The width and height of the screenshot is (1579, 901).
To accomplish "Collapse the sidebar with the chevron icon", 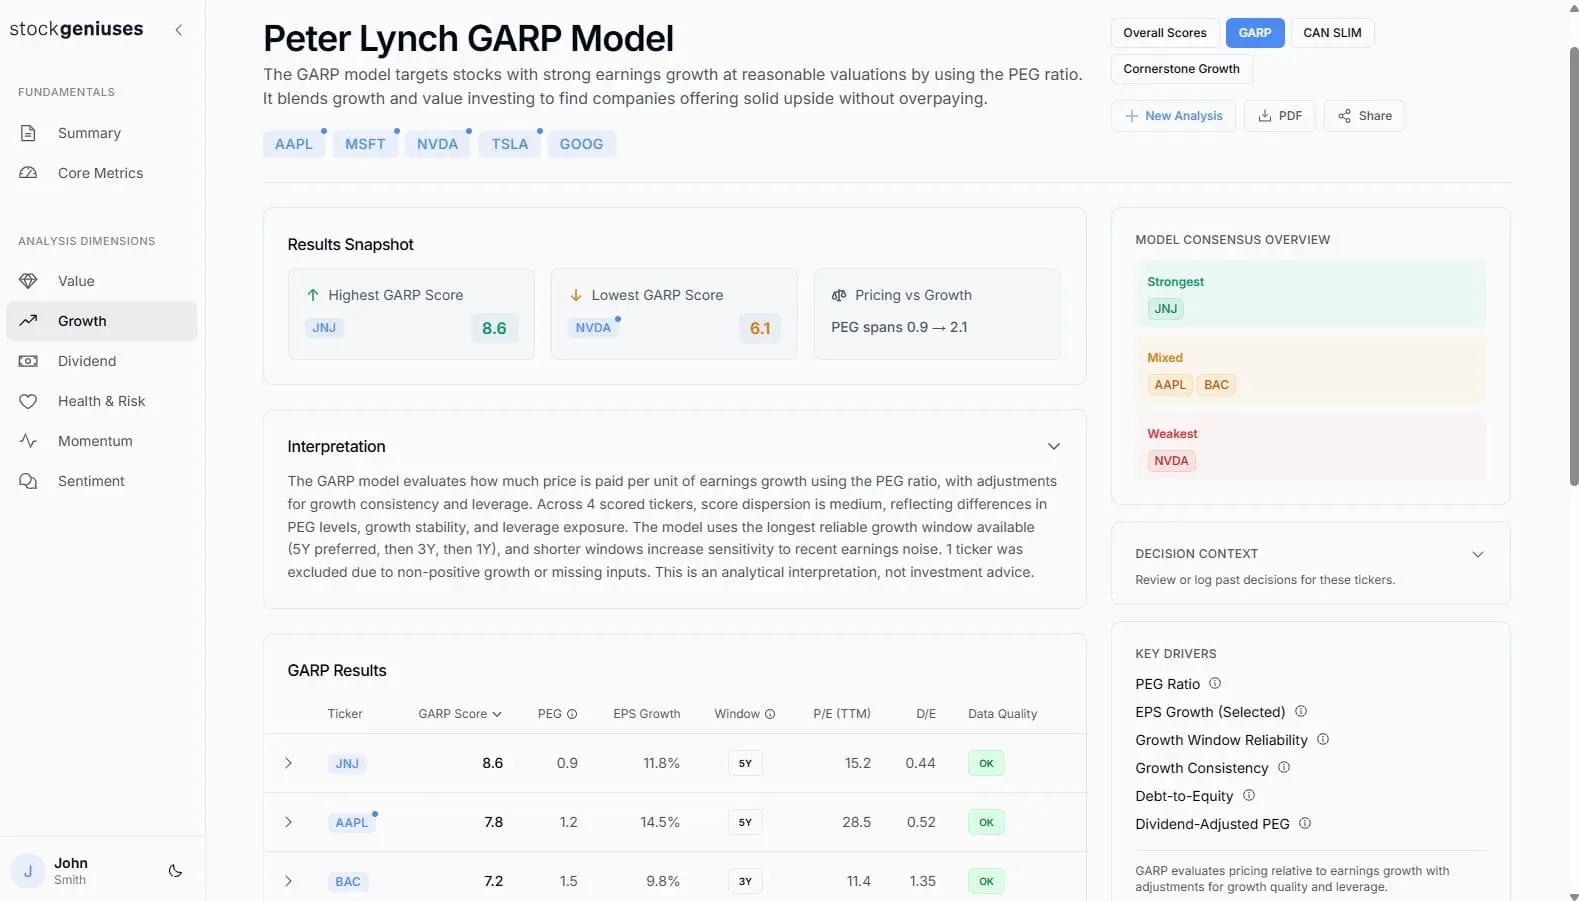I will 179,30.
